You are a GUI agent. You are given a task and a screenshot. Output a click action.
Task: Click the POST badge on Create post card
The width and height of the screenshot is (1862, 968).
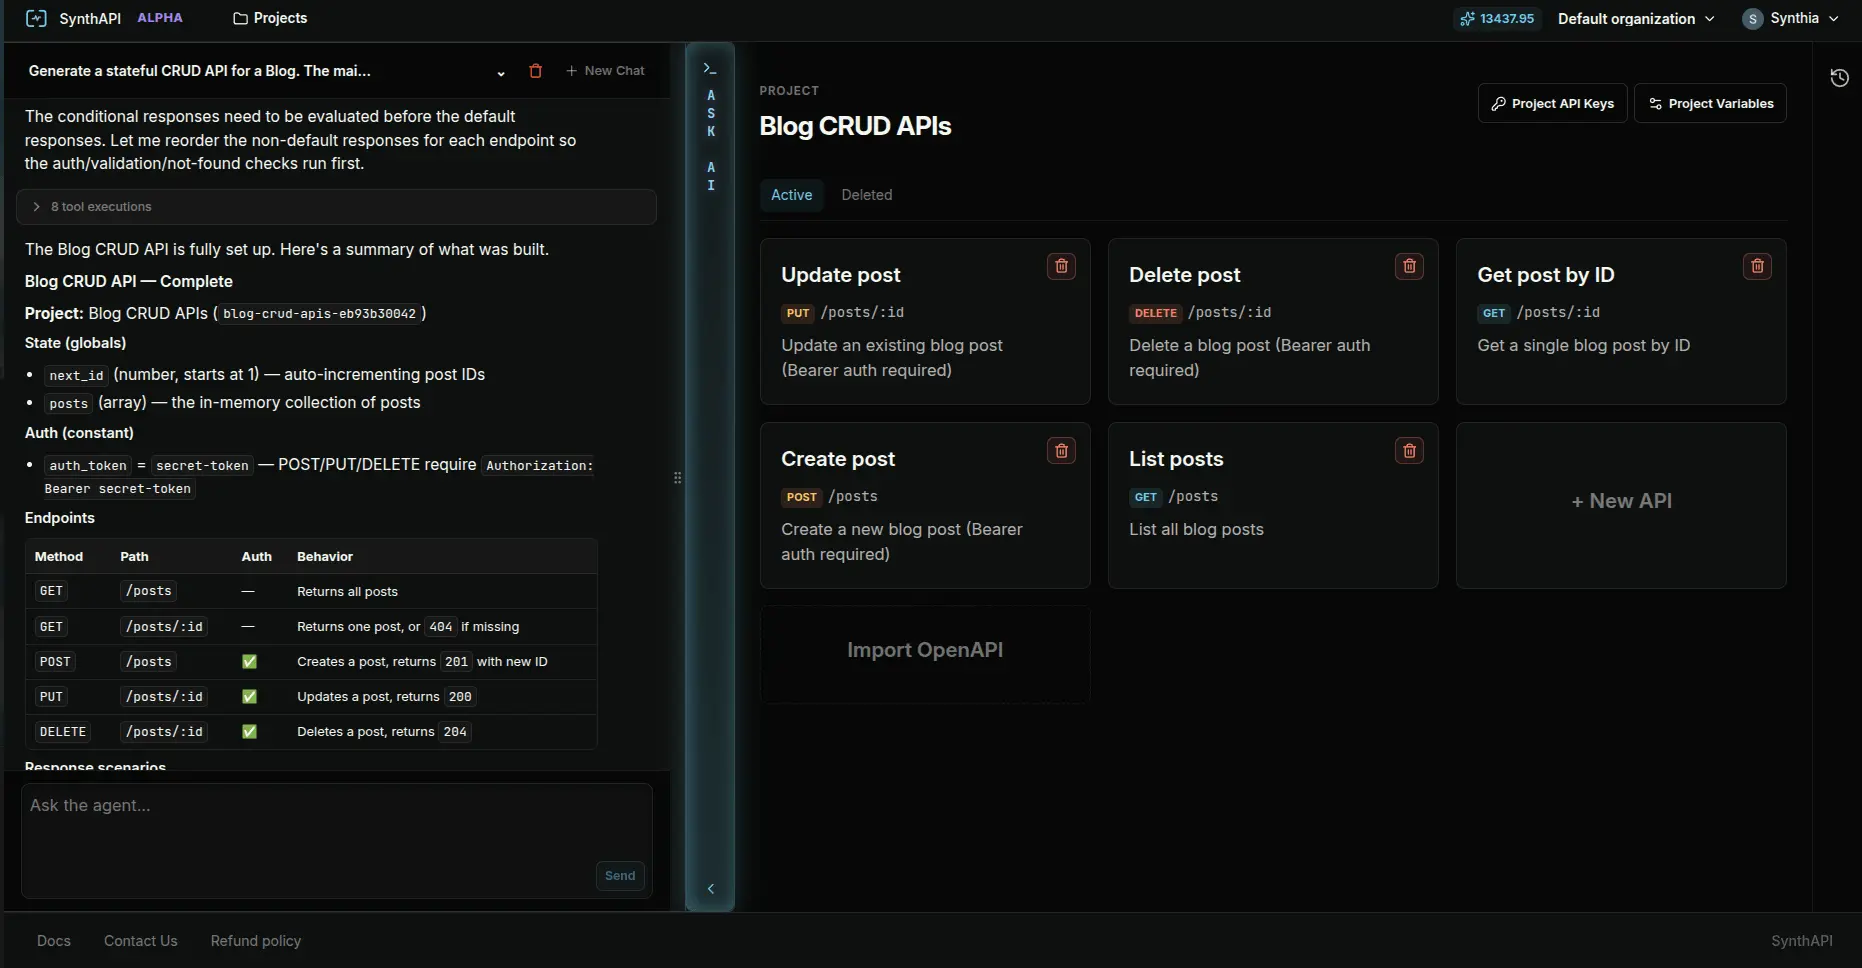[802, 497]
